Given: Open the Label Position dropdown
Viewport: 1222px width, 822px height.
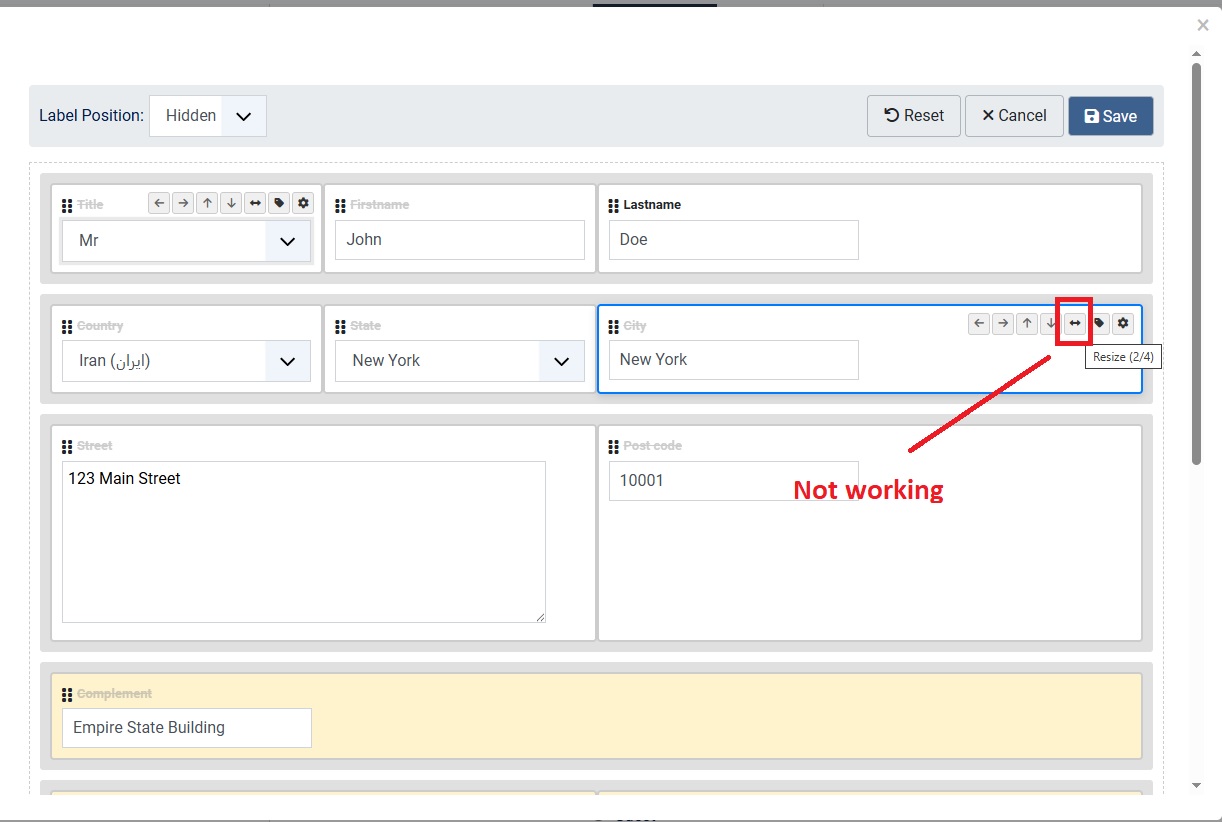Looking at the screenshot, I should pos(208,116).
